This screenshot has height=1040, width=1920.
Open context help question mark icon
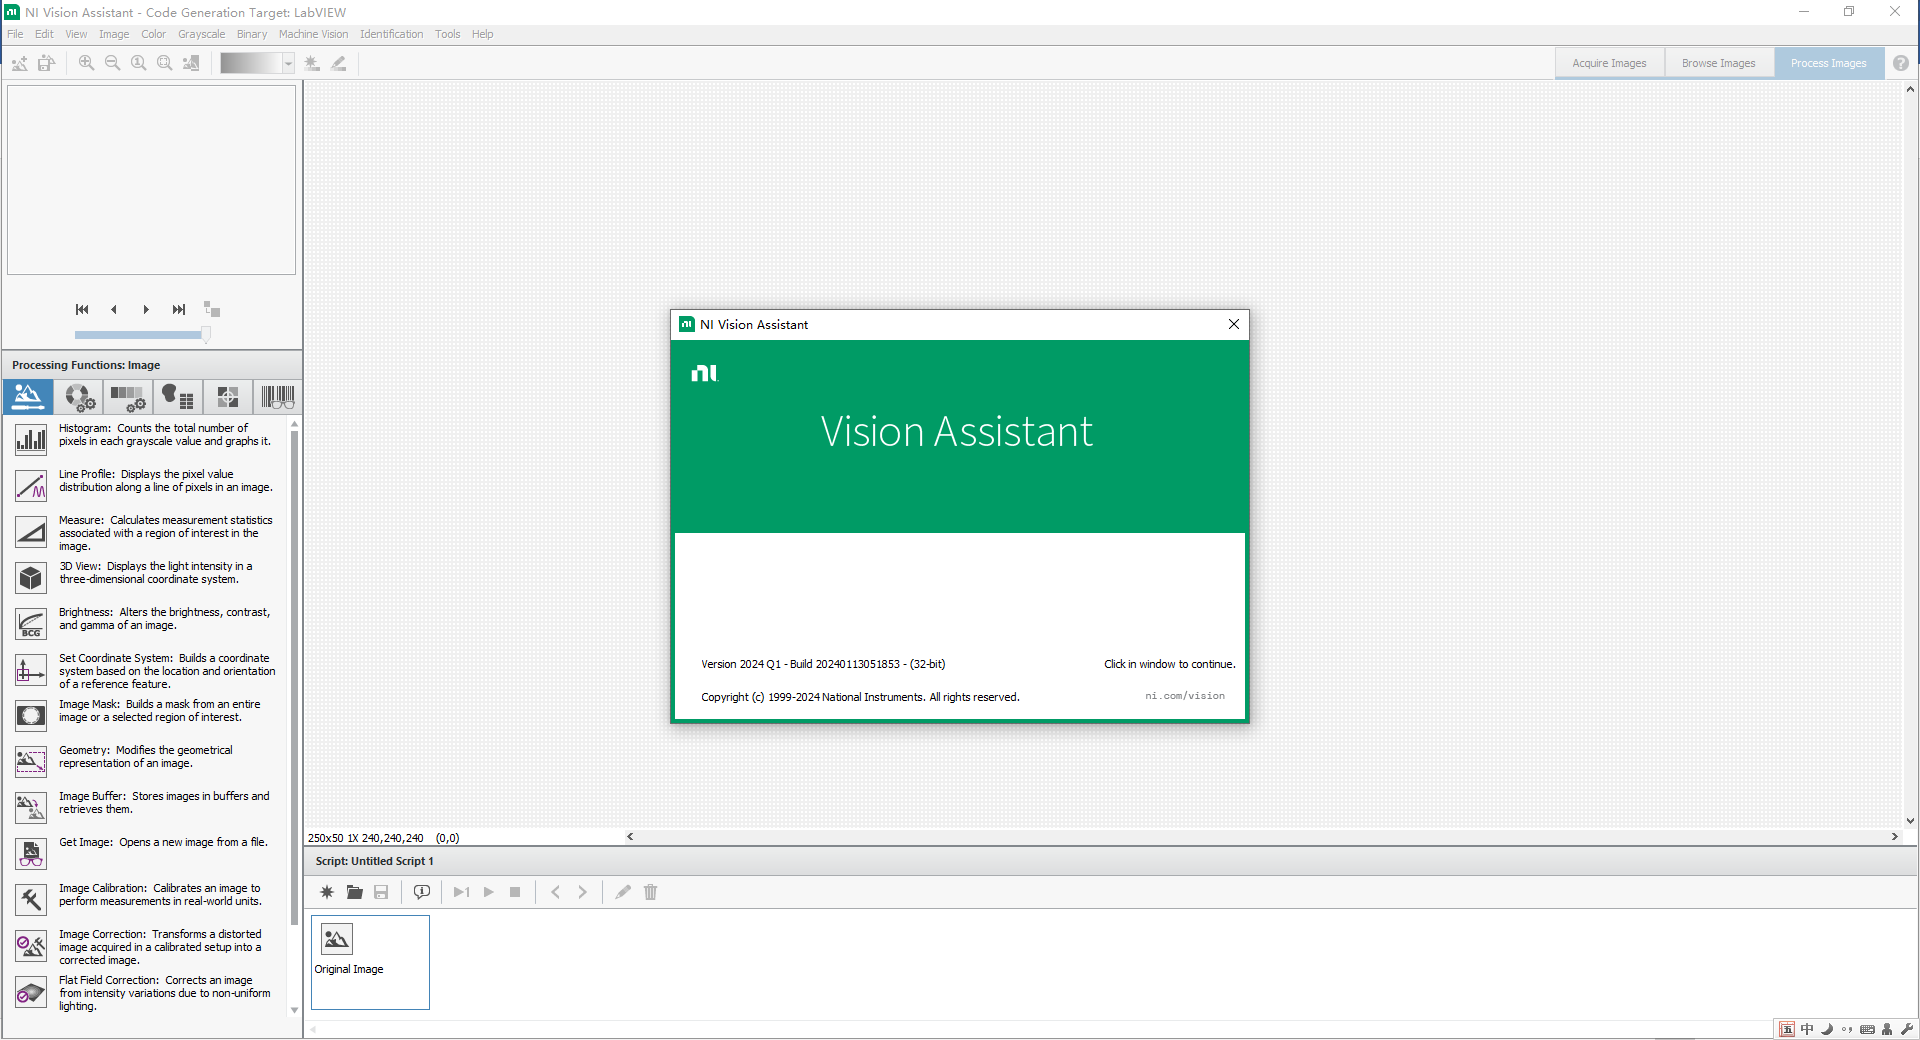coord(1901,63)
